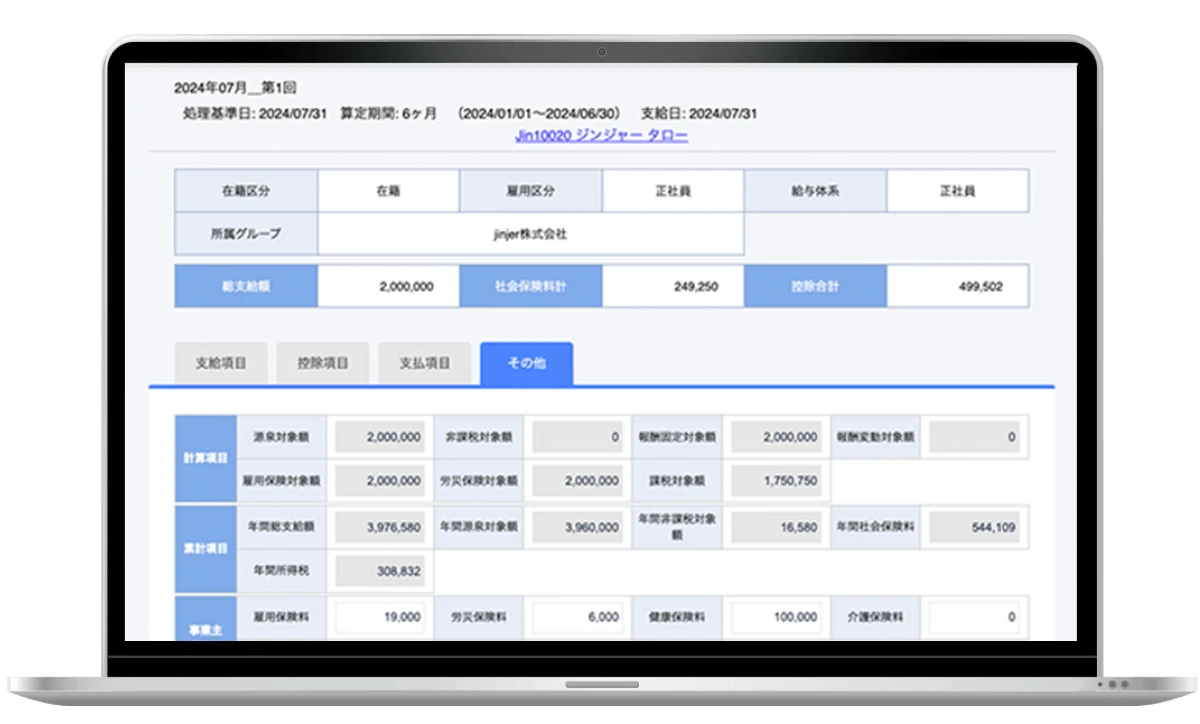Open employee link Jin10020 ジンジャー タロー
The width and height of the screenshot is (1200, 724).
click(x=601, y=136)
